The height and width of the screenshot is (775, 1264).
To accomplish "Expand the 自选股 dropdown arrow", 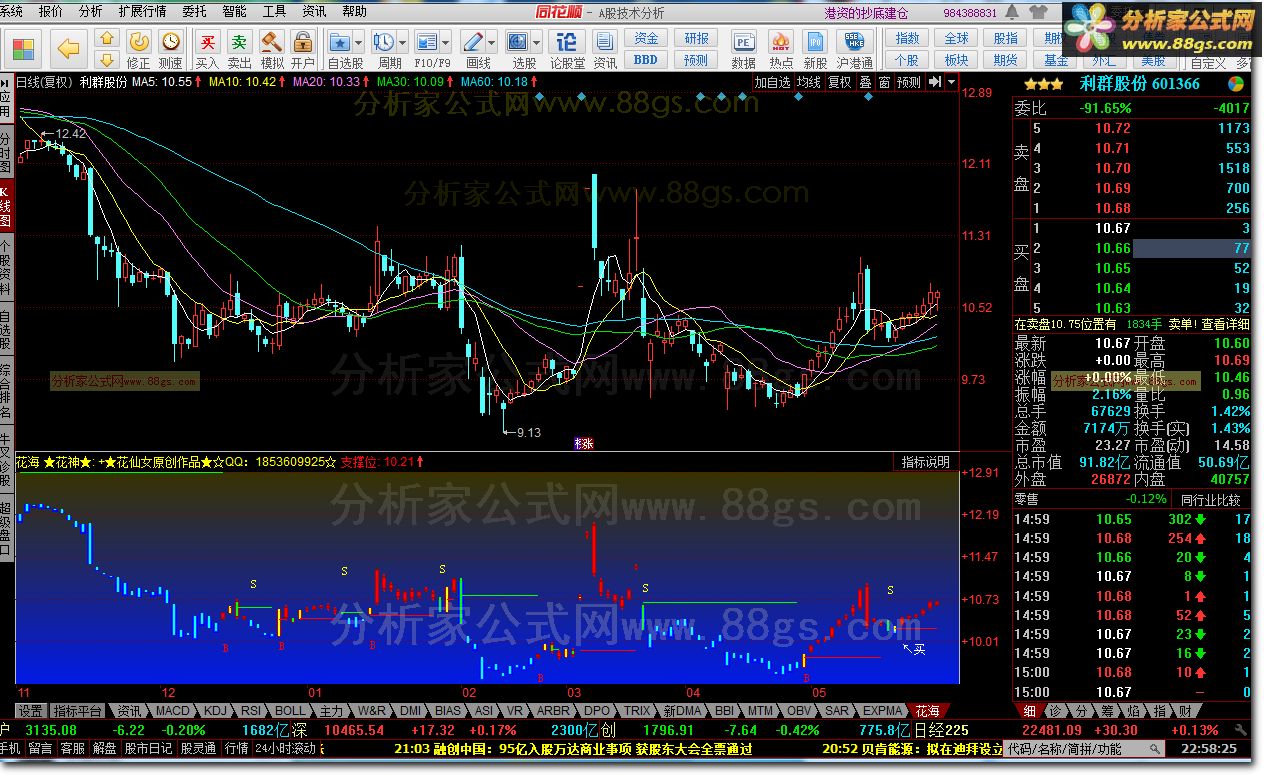I will (359, 42).
